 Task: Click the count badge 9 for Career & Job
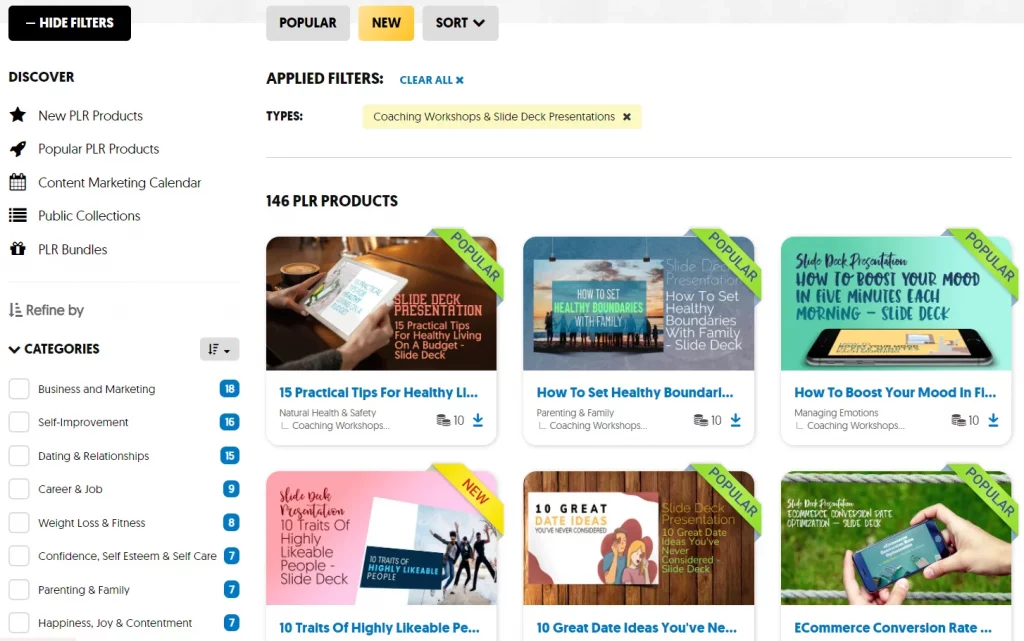tap(231, 489)
